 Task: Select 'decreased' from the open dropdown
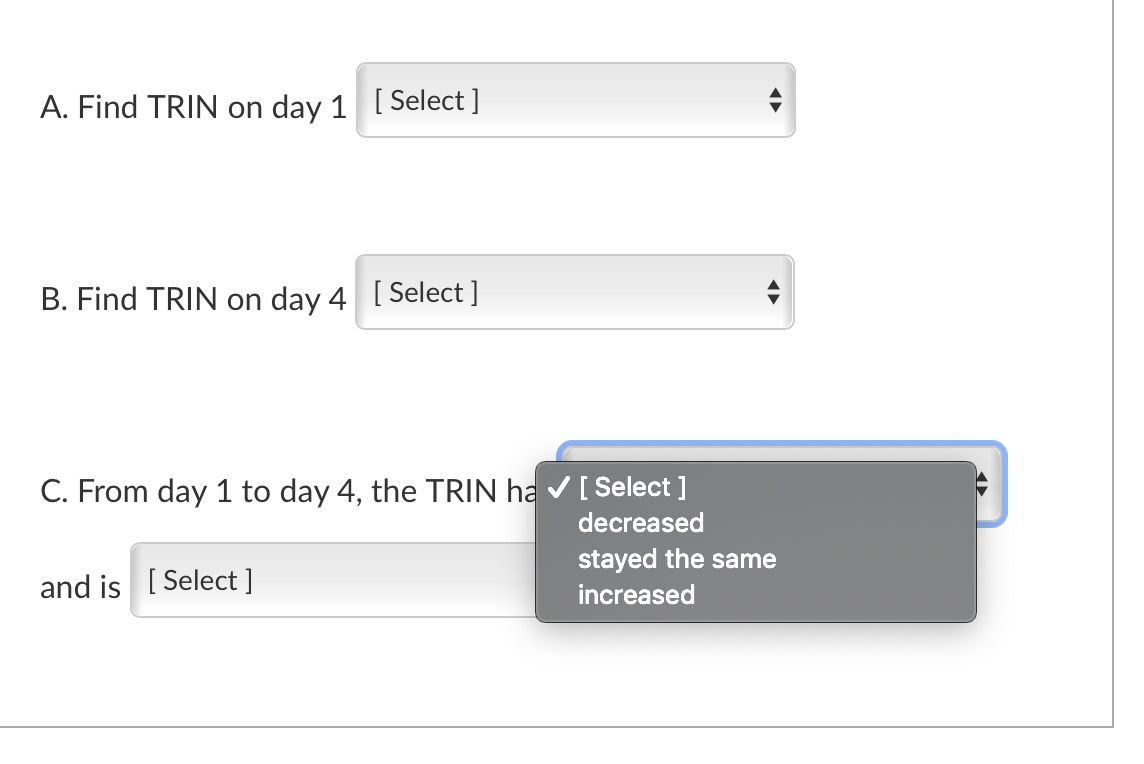(x=640, y=522)
